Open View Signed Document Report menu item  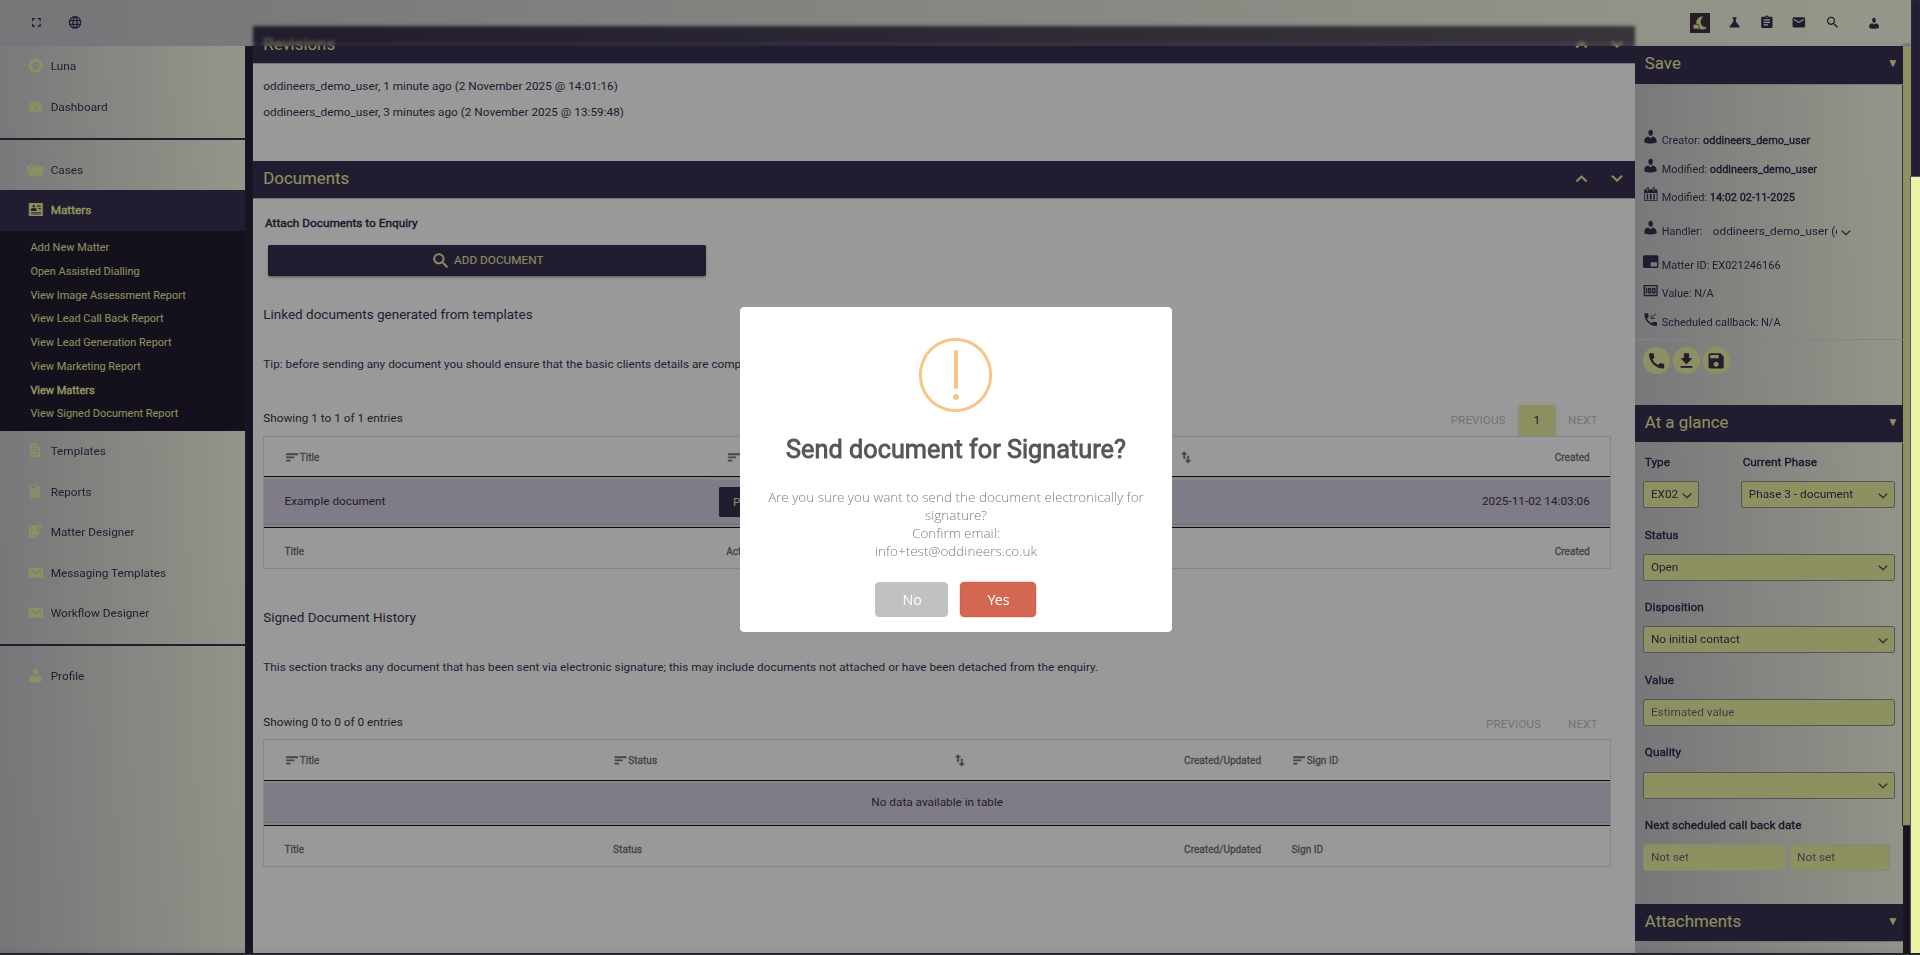point(104,414)
